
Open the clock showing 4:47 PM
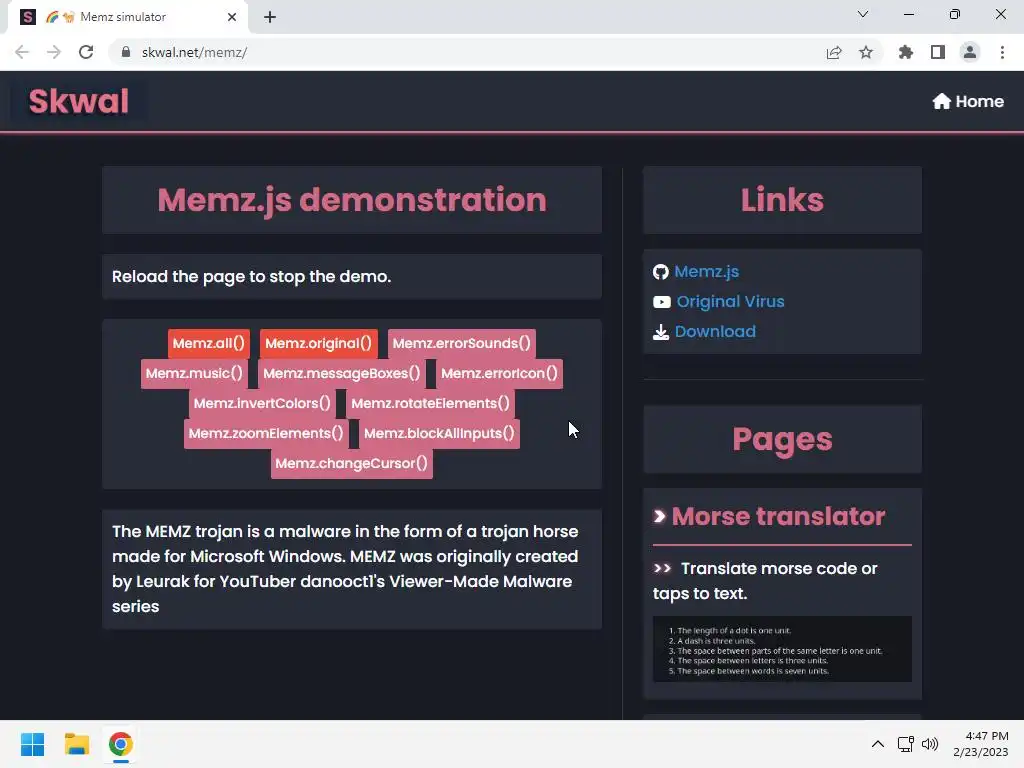[981, 744]
